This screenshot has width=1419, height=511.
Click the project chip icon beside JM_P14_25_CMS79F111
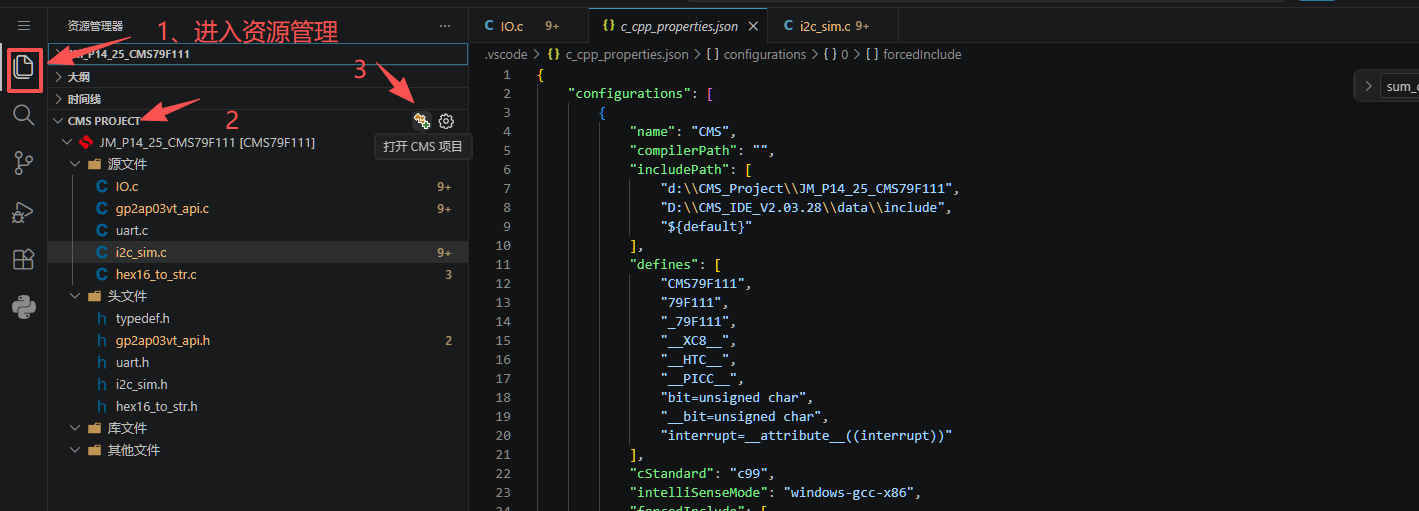pos(86,143)
